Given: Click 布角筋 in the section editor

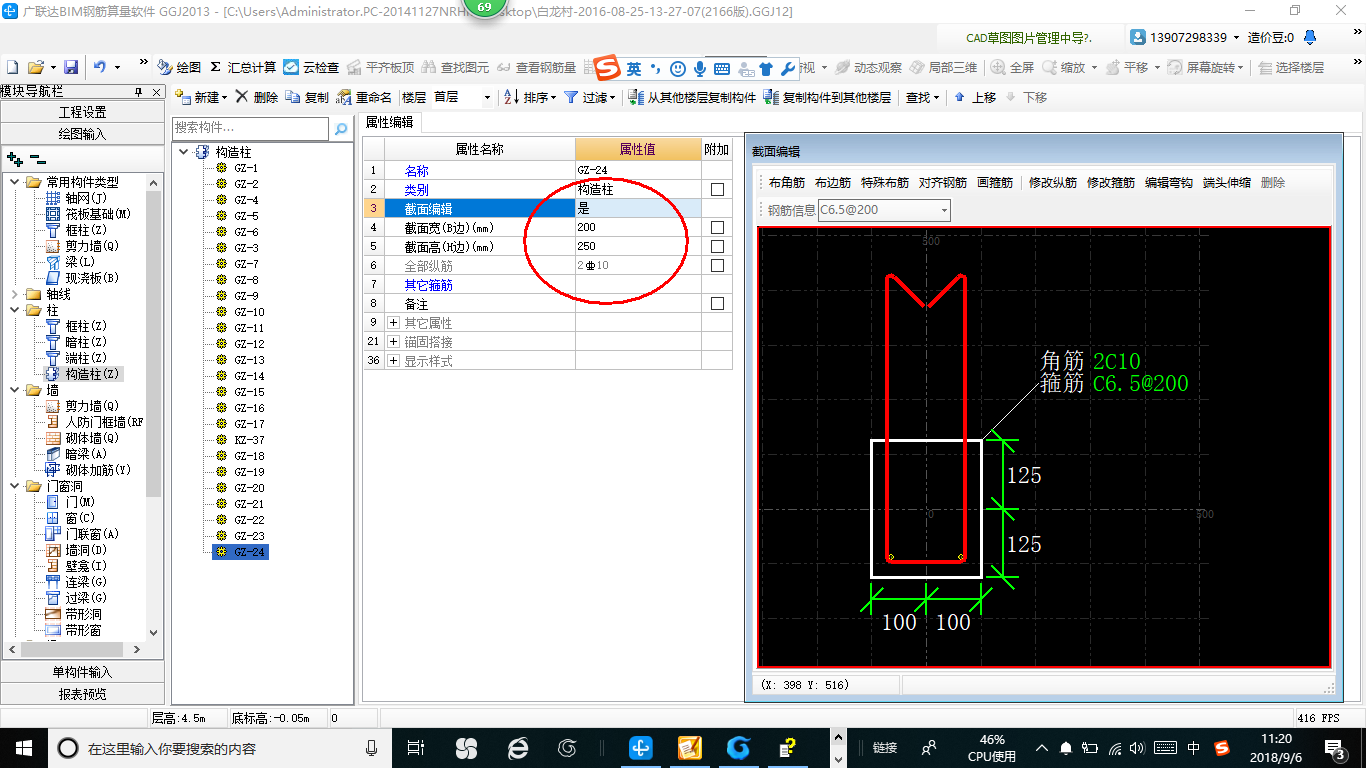Looking at the screenshot, I should [786, 183].
